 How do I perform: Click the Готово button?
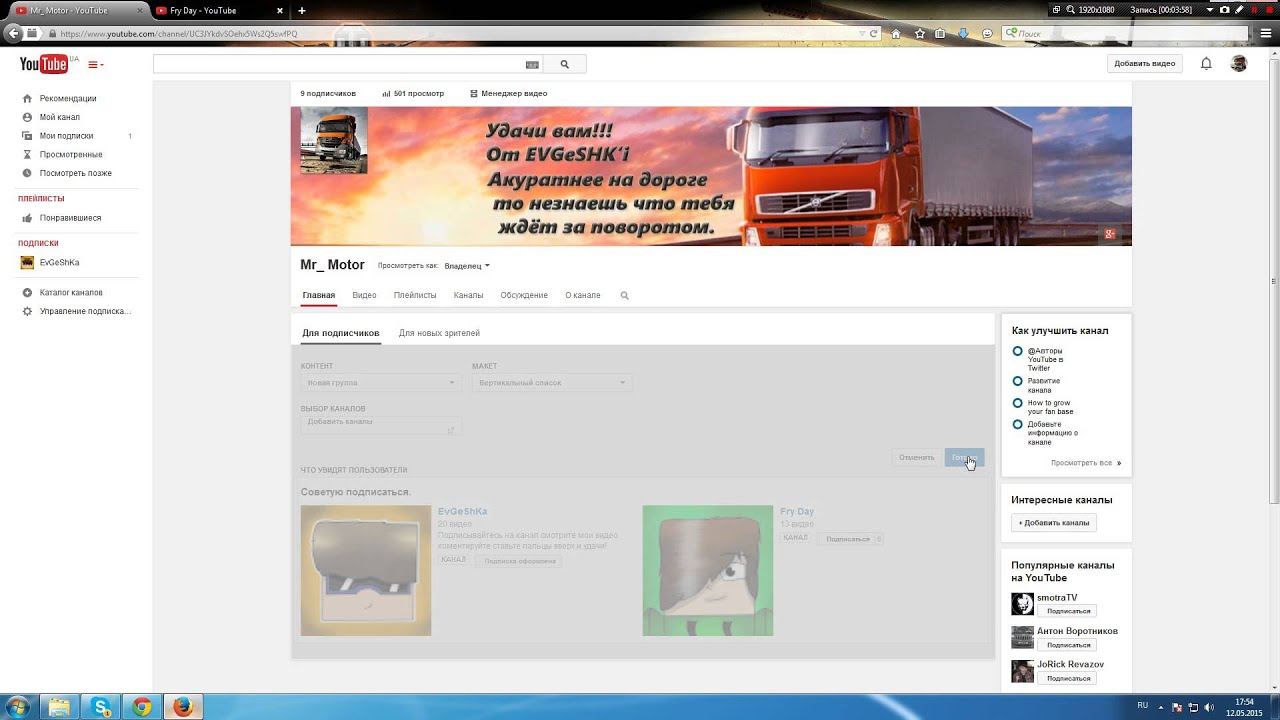964,457
